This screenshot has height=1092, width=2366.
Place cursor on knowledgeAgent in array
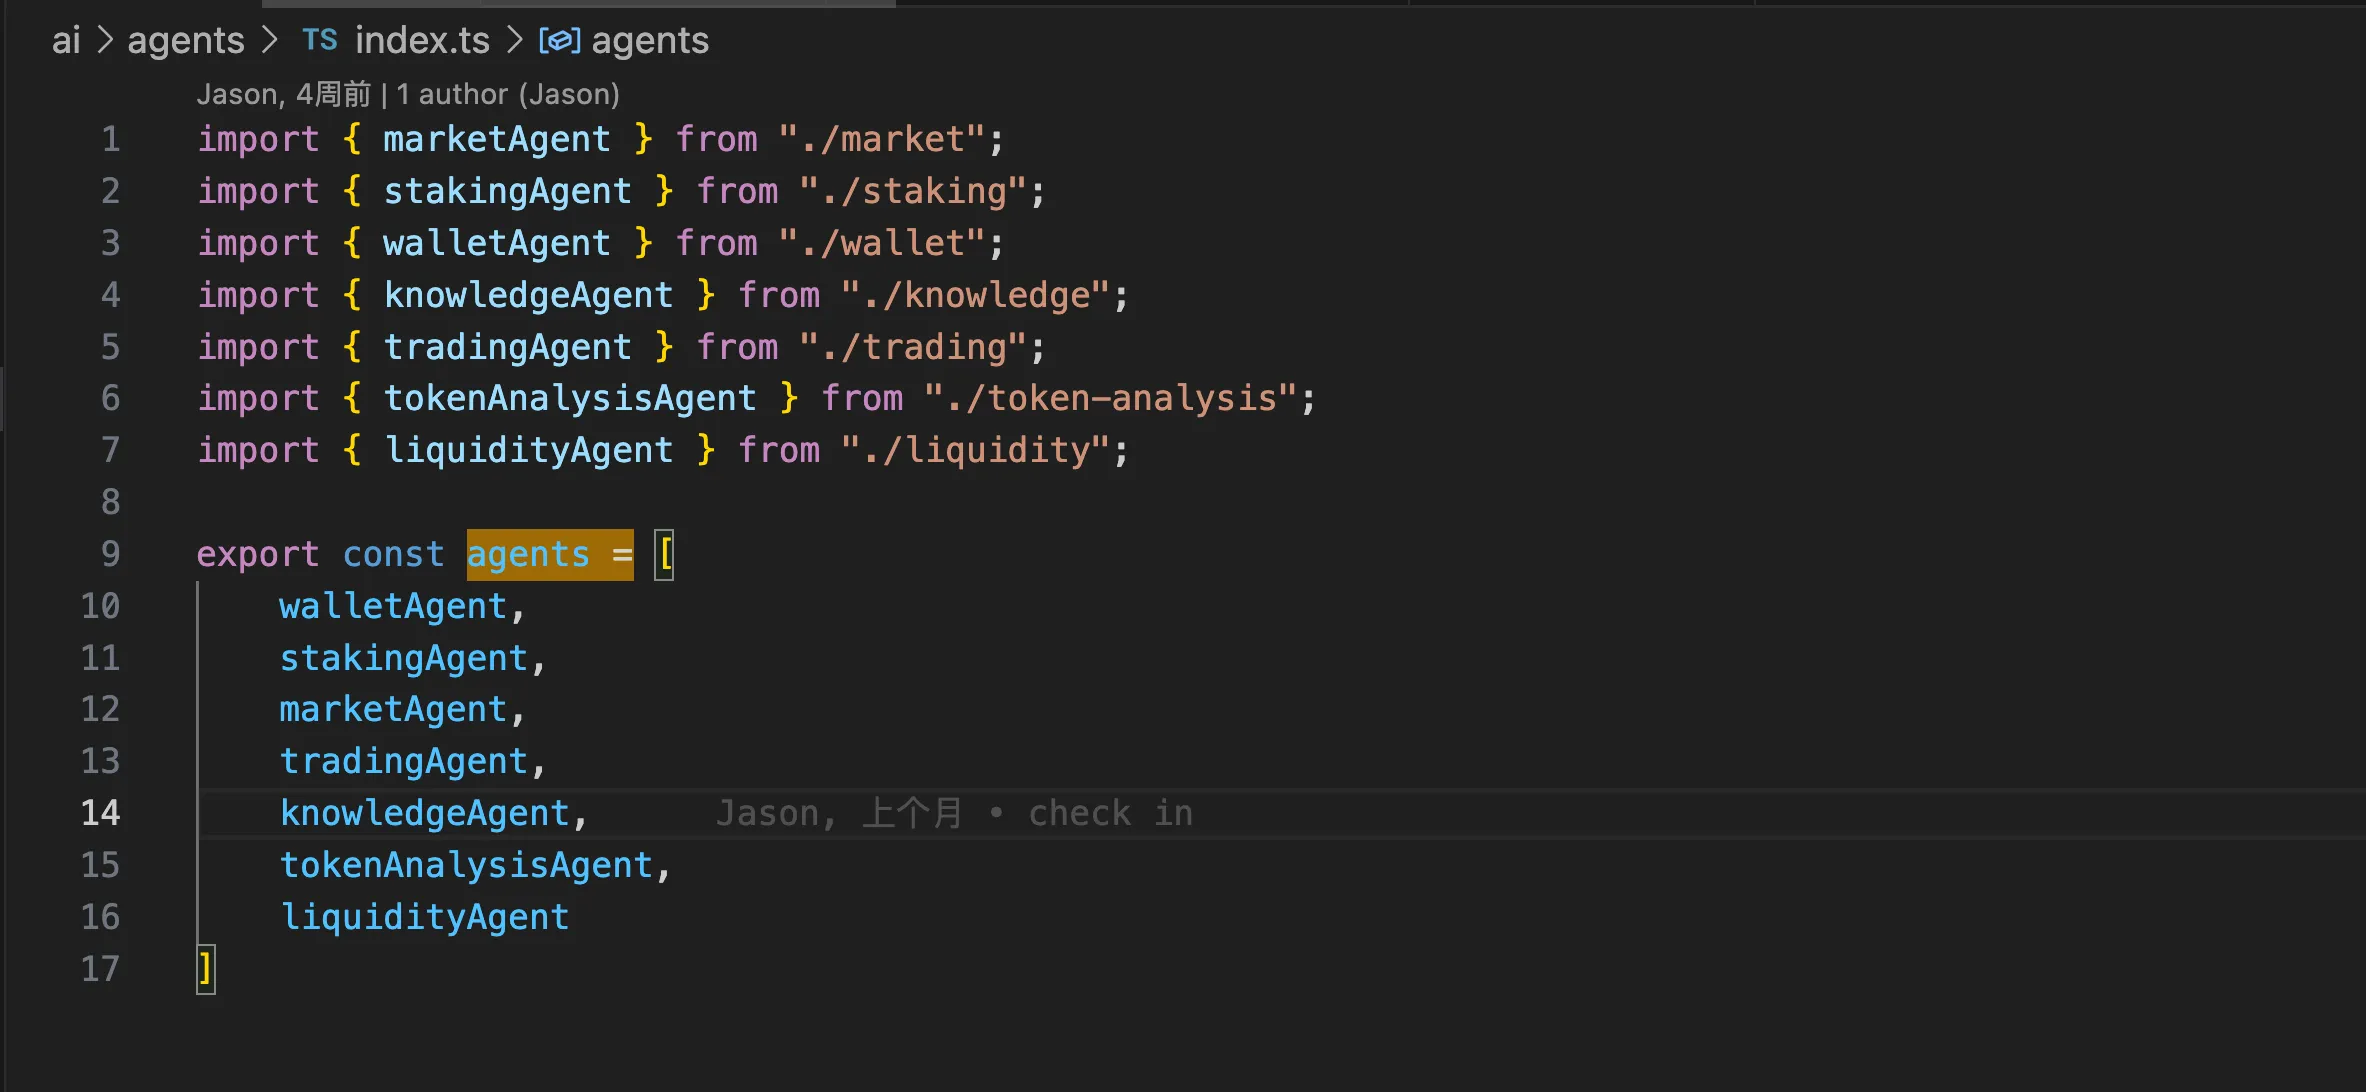click(x=425, y=813)
